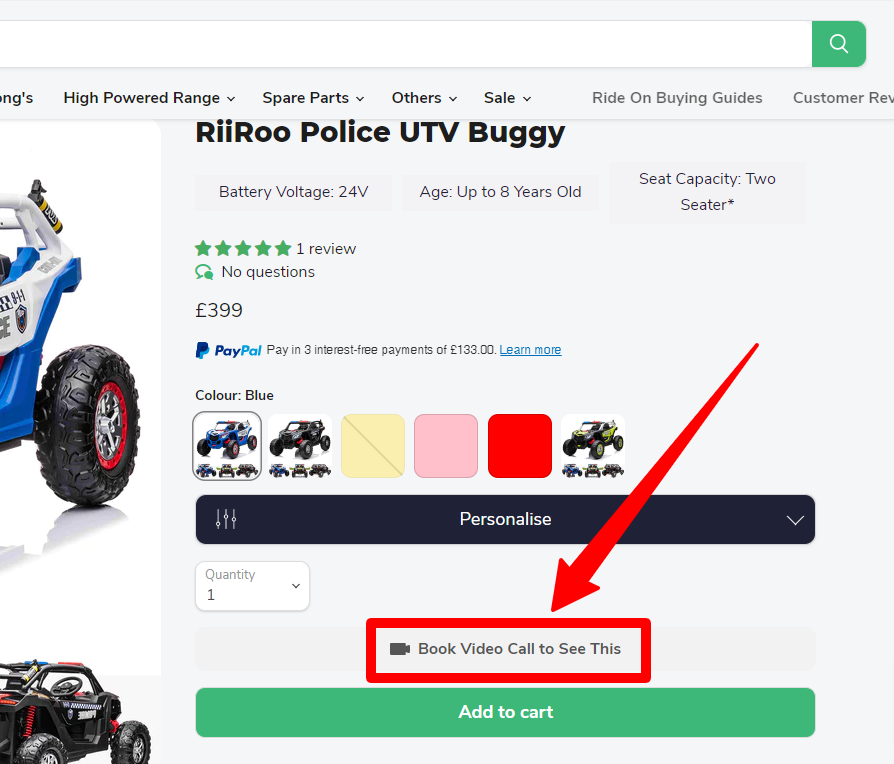894x764 pixels.
Task: Click the video camera icon
Action: pos(400,649)
